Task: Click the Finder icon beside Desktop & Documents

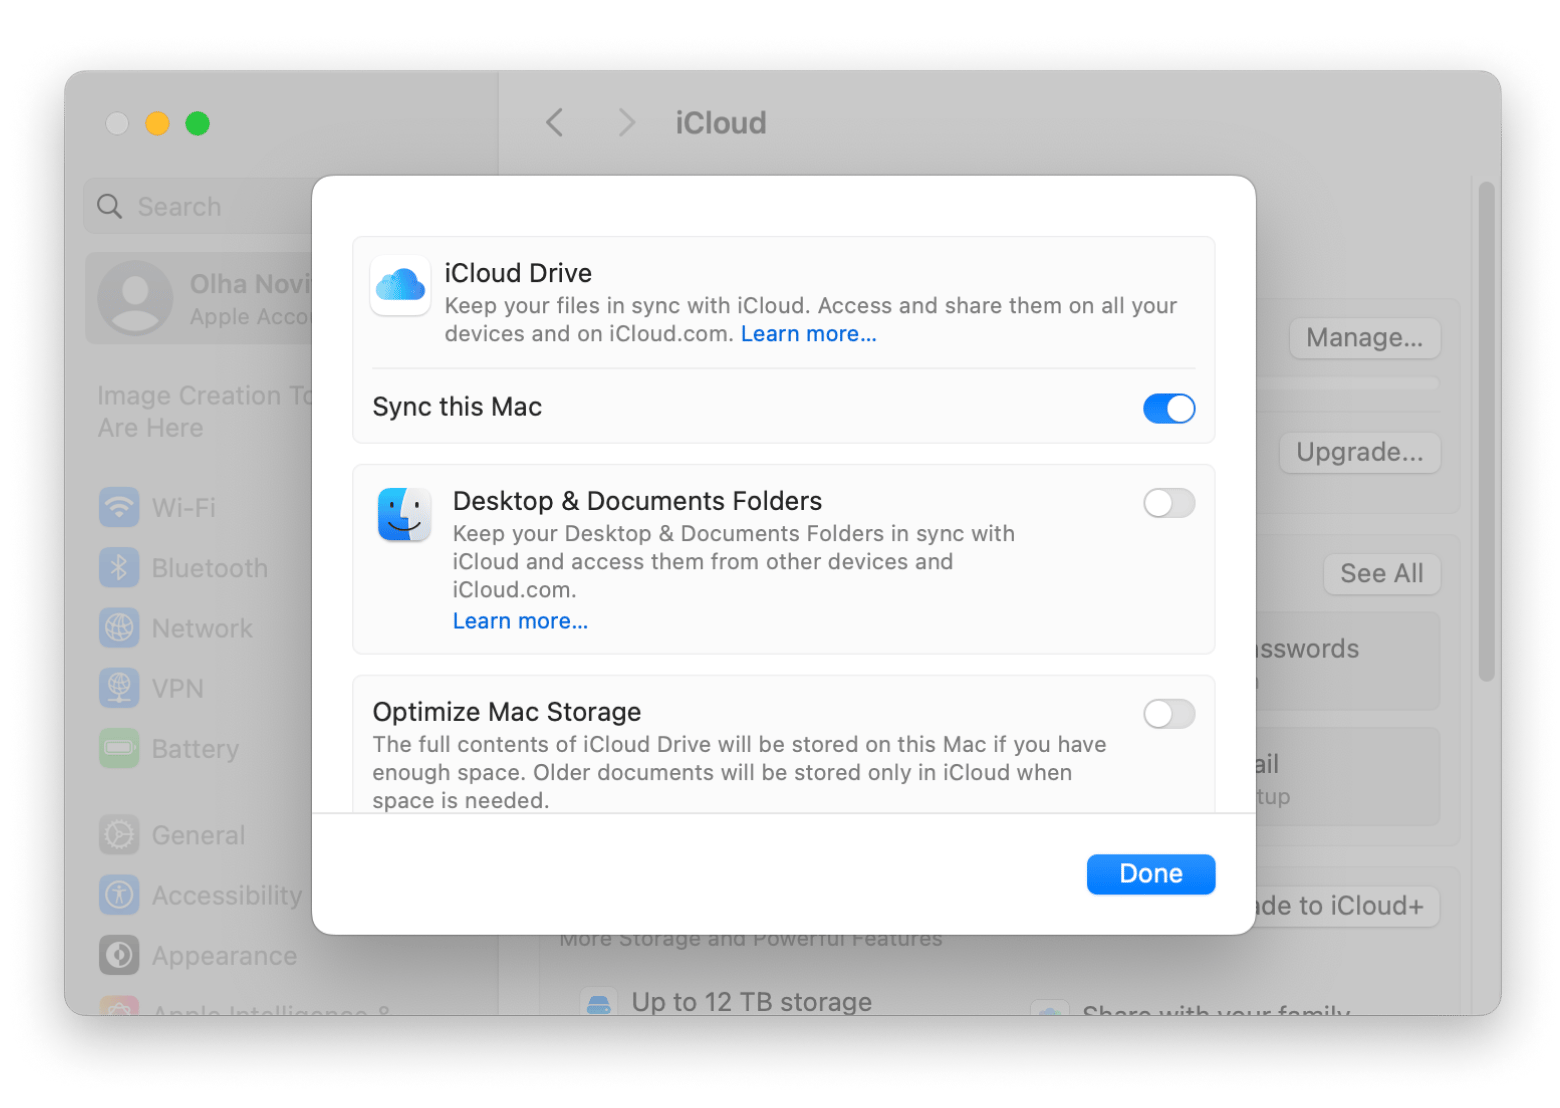Action: click(x=404, y=515)
